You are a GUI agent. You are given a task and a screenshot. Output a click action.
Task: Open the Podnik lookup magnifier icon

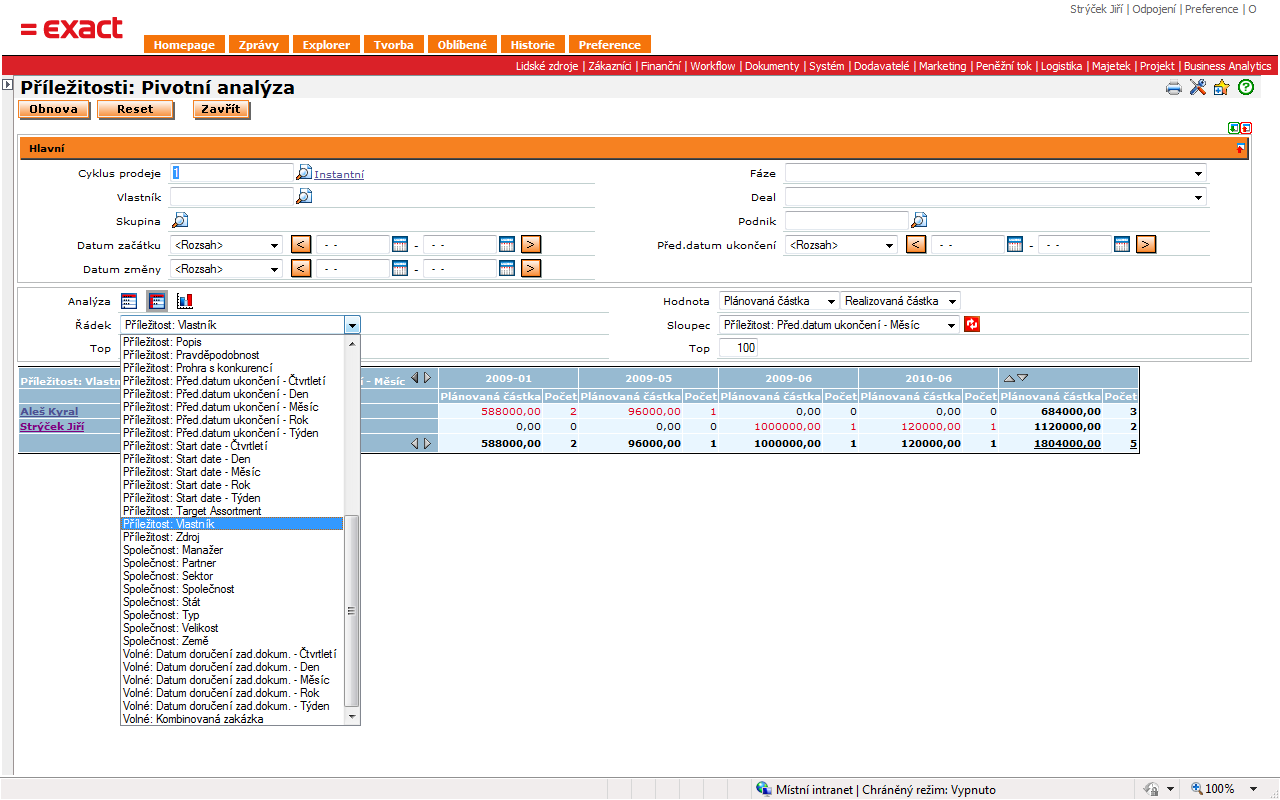919,220
